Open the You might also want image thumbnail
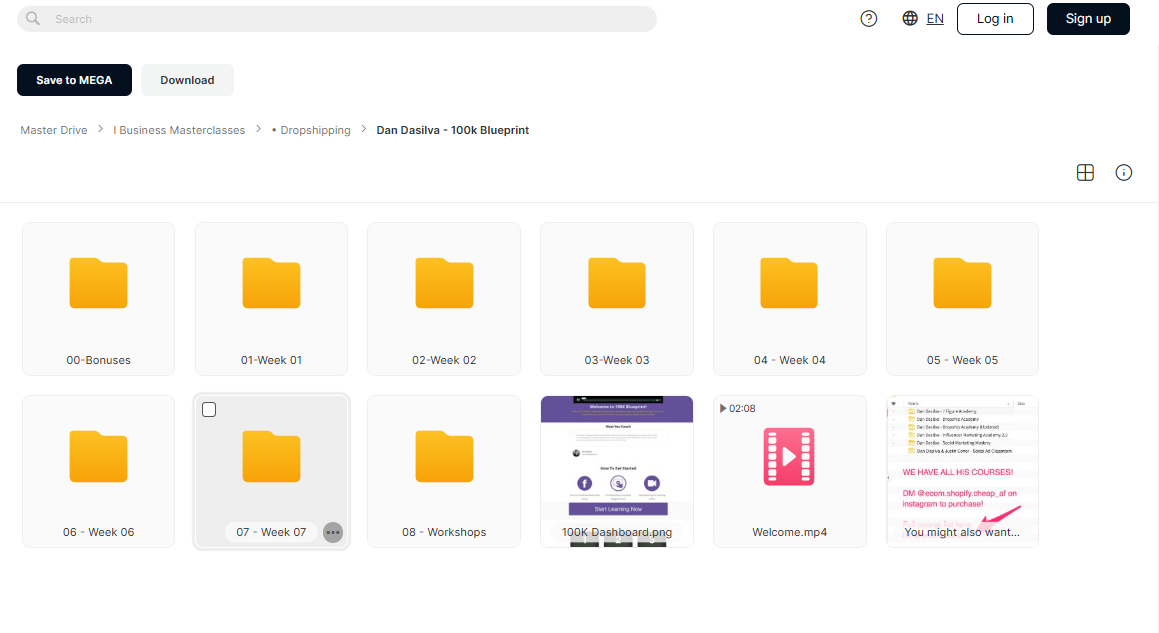 point(962,472)
